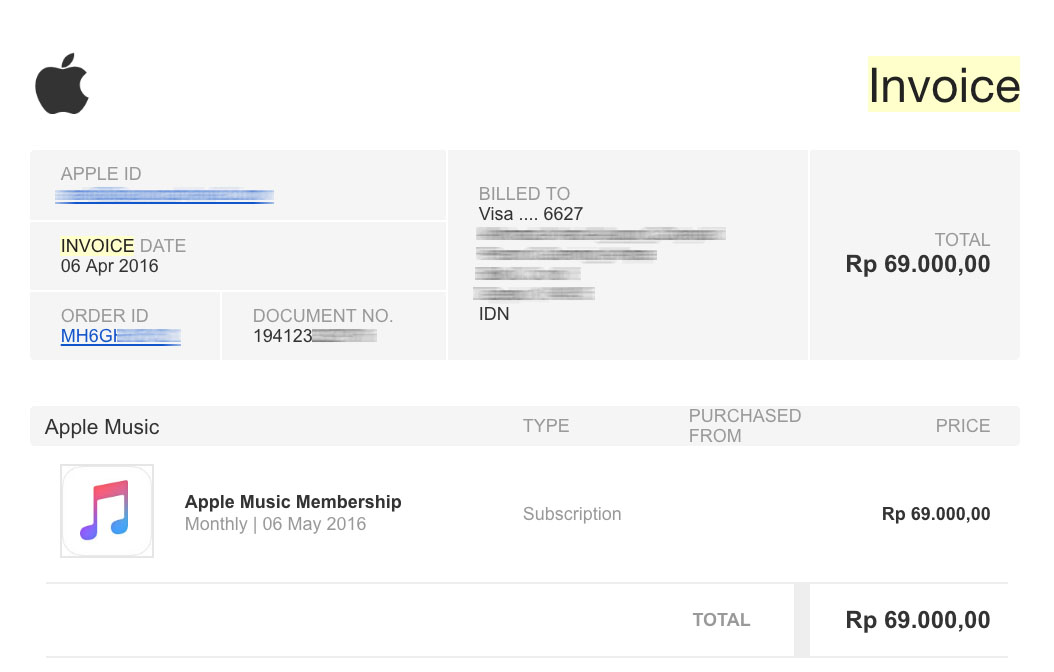Click the Apple Music app icon
Image resolution: width=1054 pixels, height=672 pixels.
(x=106, y=511)
